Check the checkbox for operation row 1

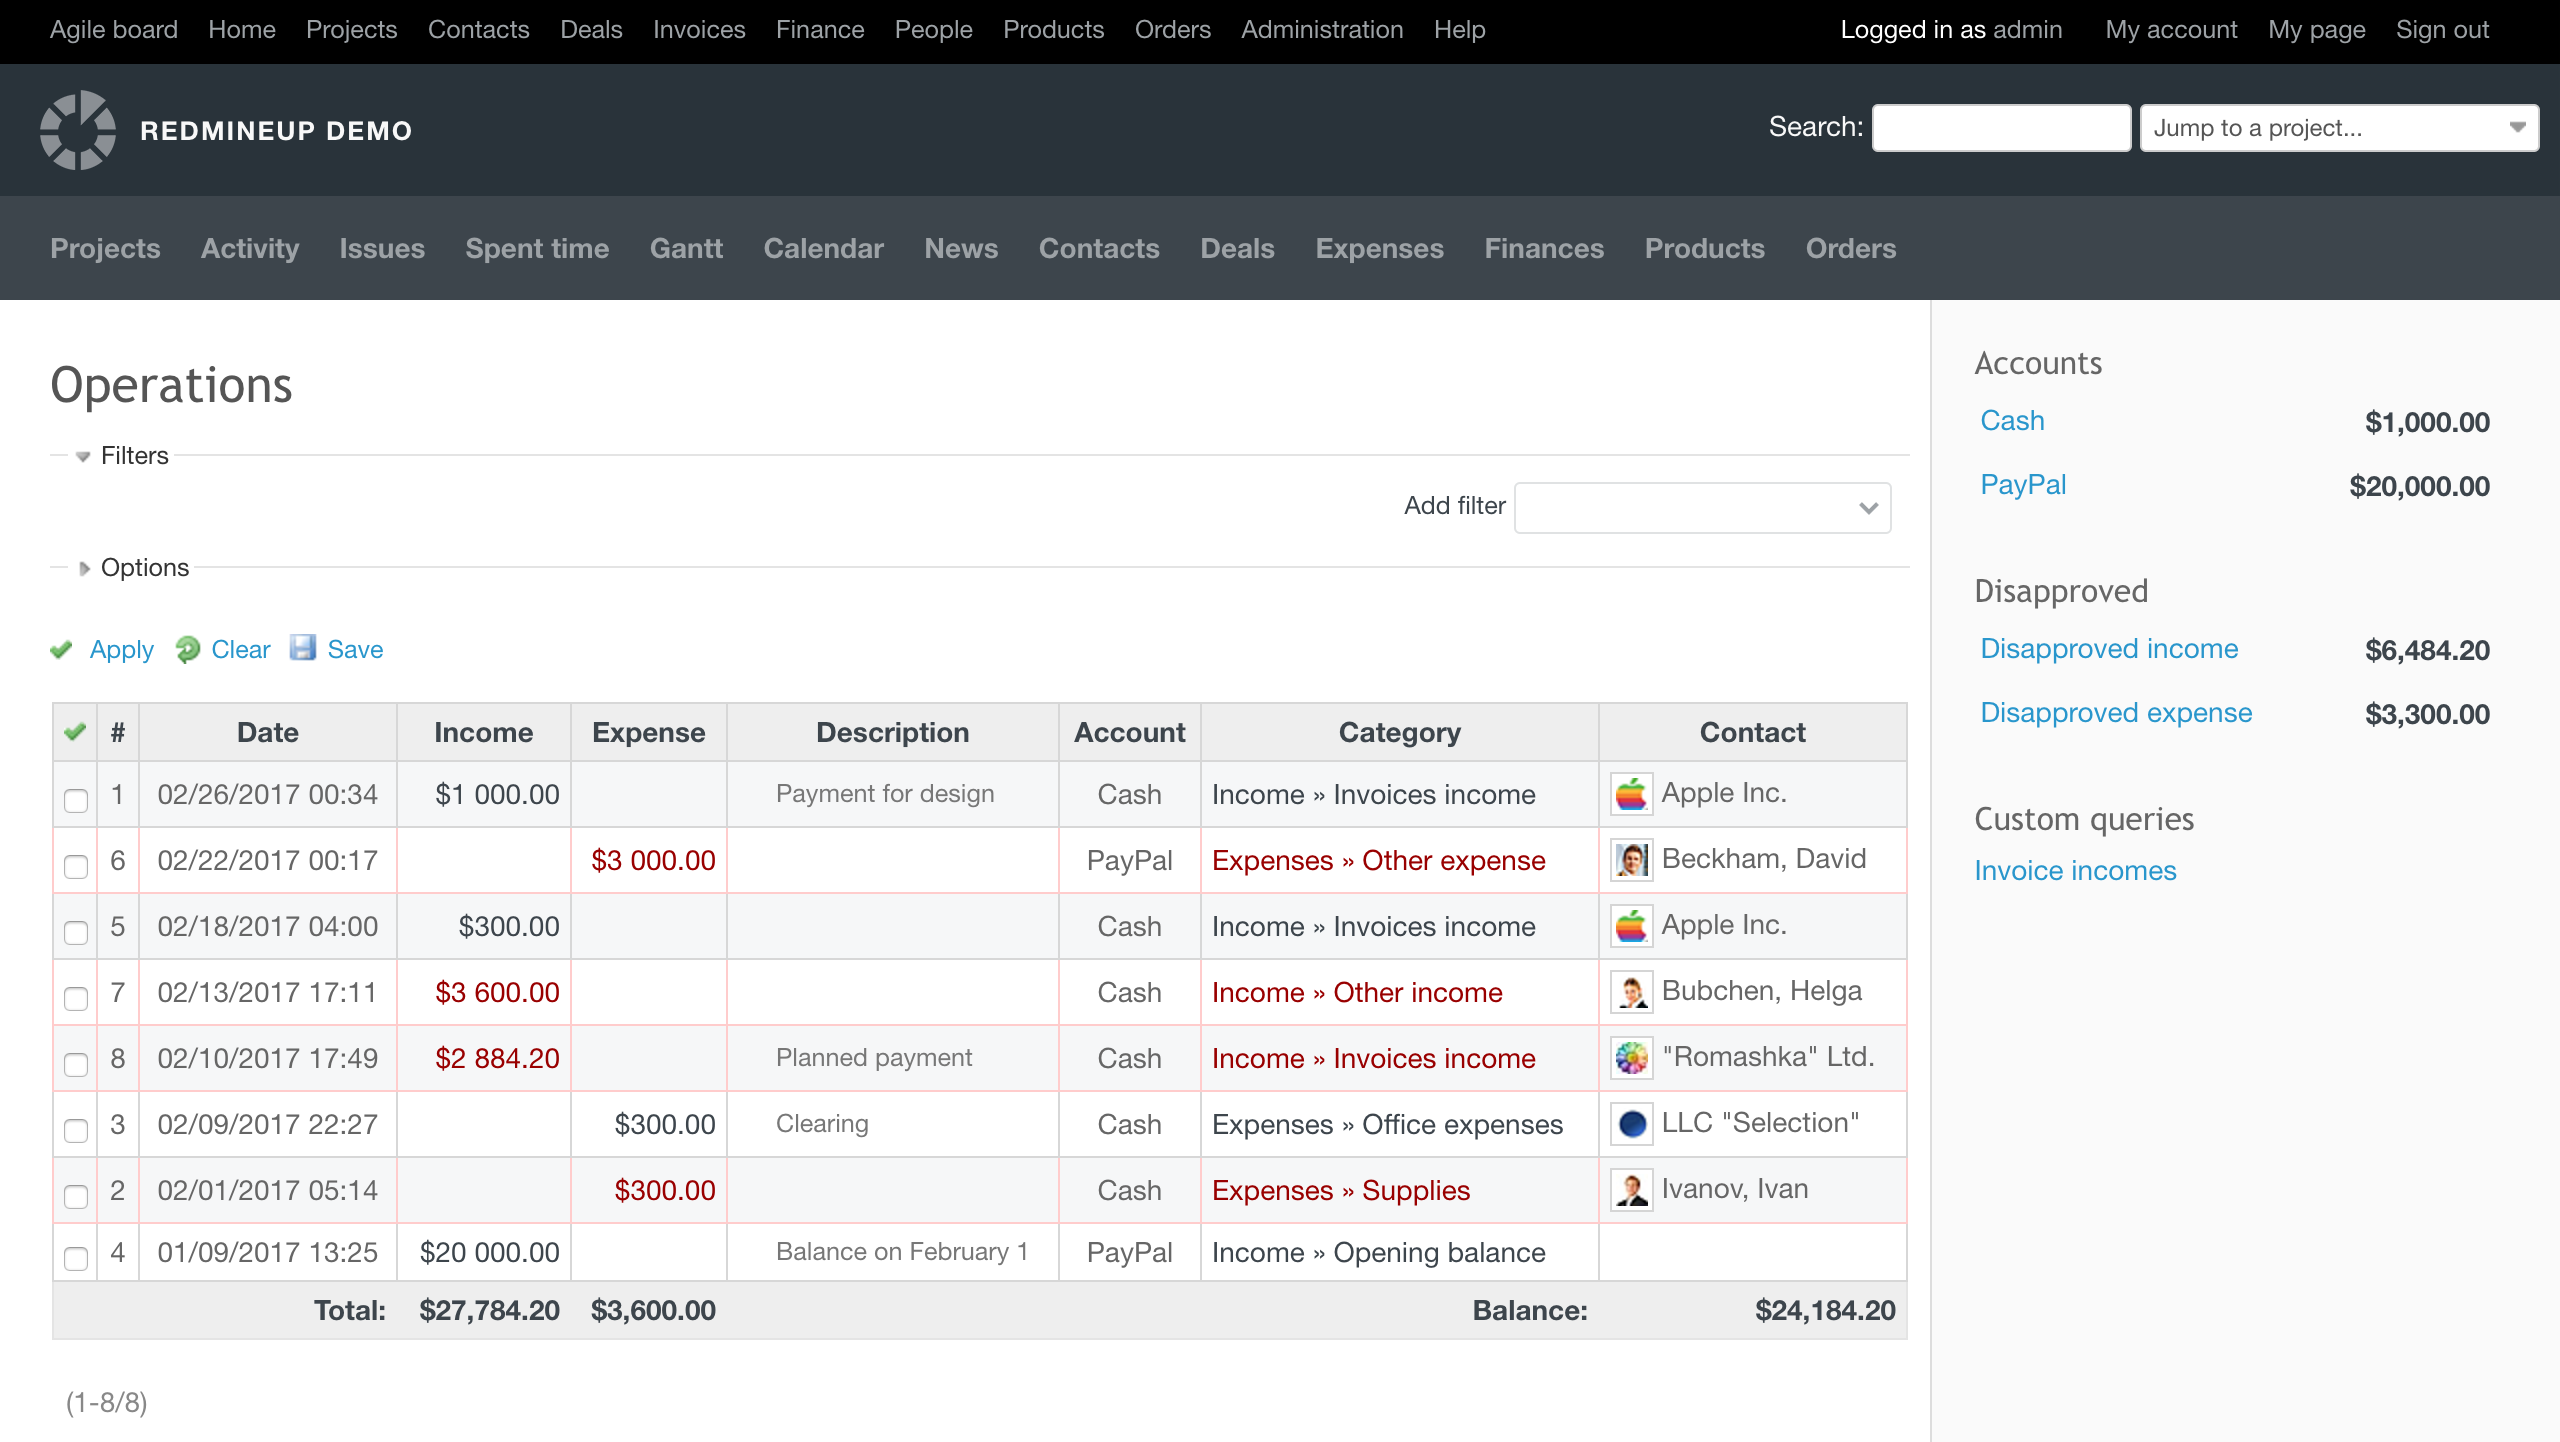click(75, 800)
